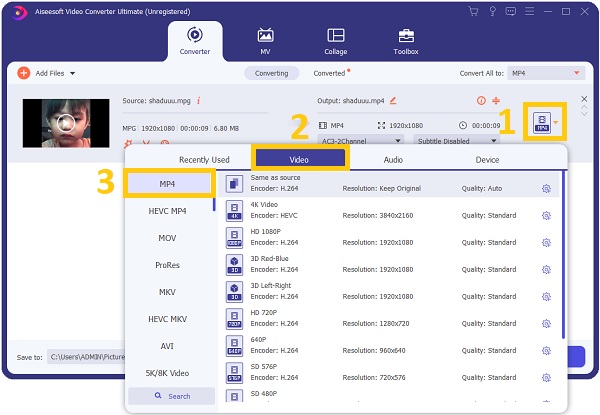
Task: Open the Convert All to MP4 dropdown
Action: click(x=546, y=73)
